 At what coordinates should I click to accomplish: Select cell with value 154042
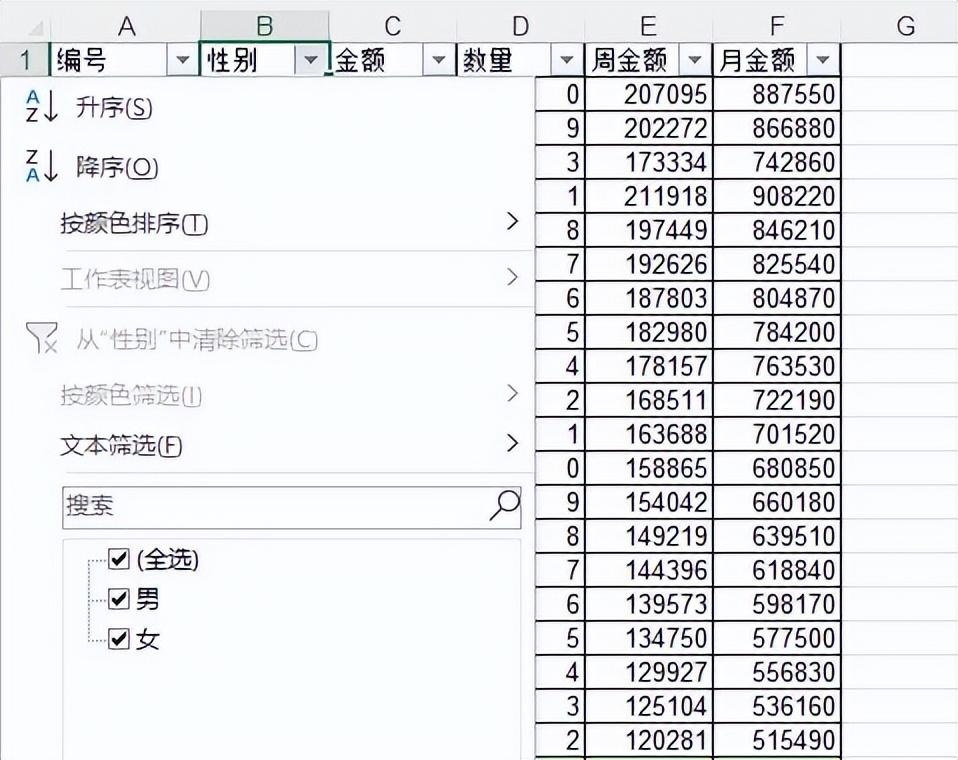[x=649, y=502]
